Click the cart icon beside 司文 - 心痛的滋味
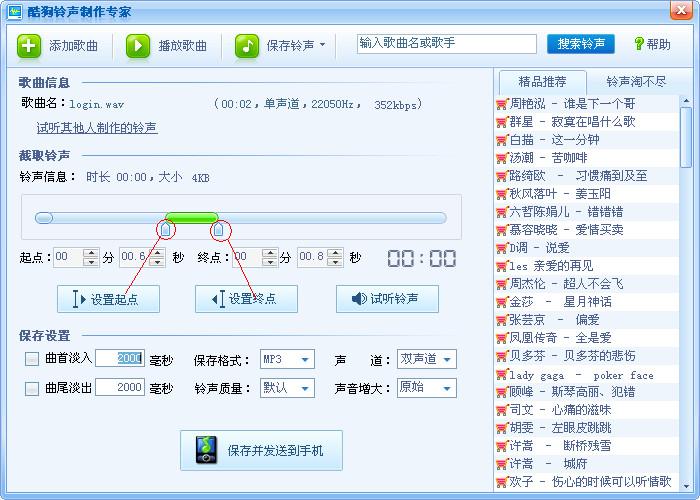Viewport: 700px width, 500px height. tap(502, 411)
